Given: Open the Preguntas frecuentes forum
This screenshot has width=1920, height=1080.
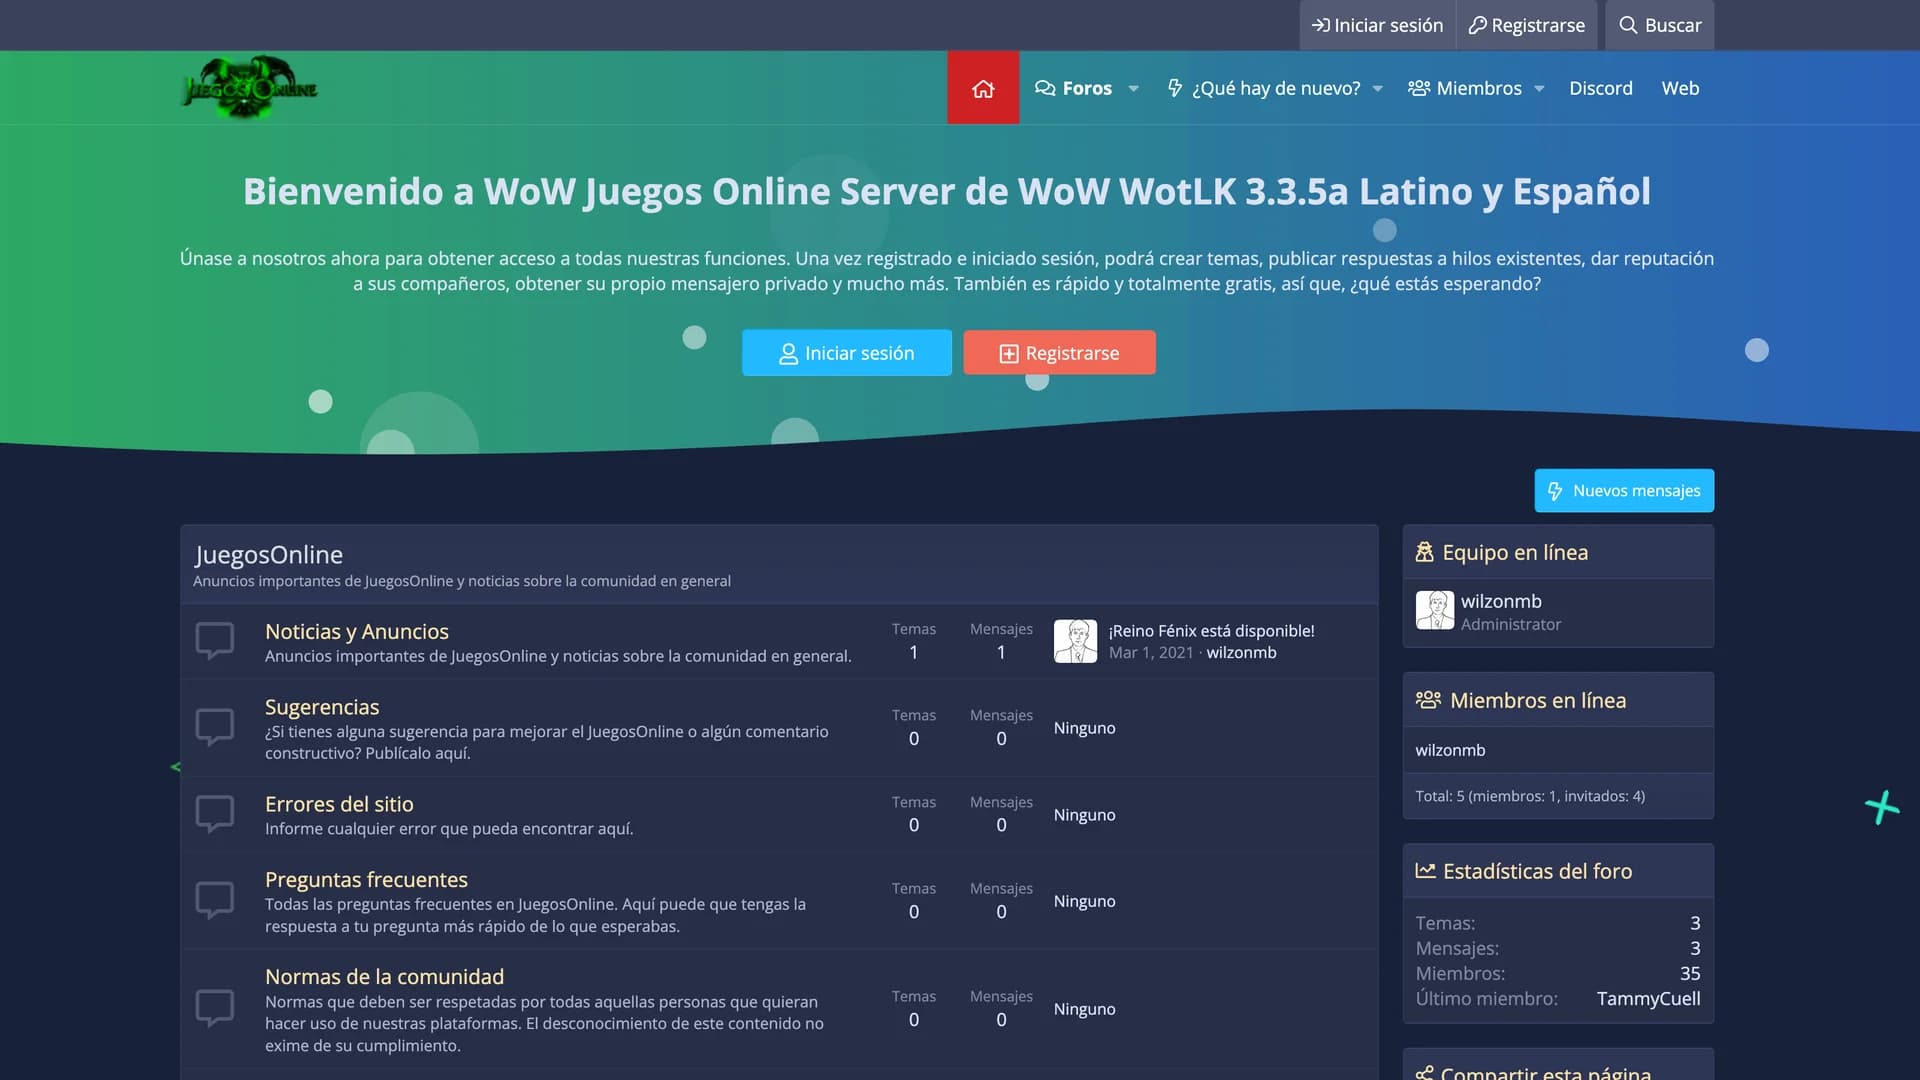Looking at the screenshot, I should pyautogui.click(x=366, y=880).
